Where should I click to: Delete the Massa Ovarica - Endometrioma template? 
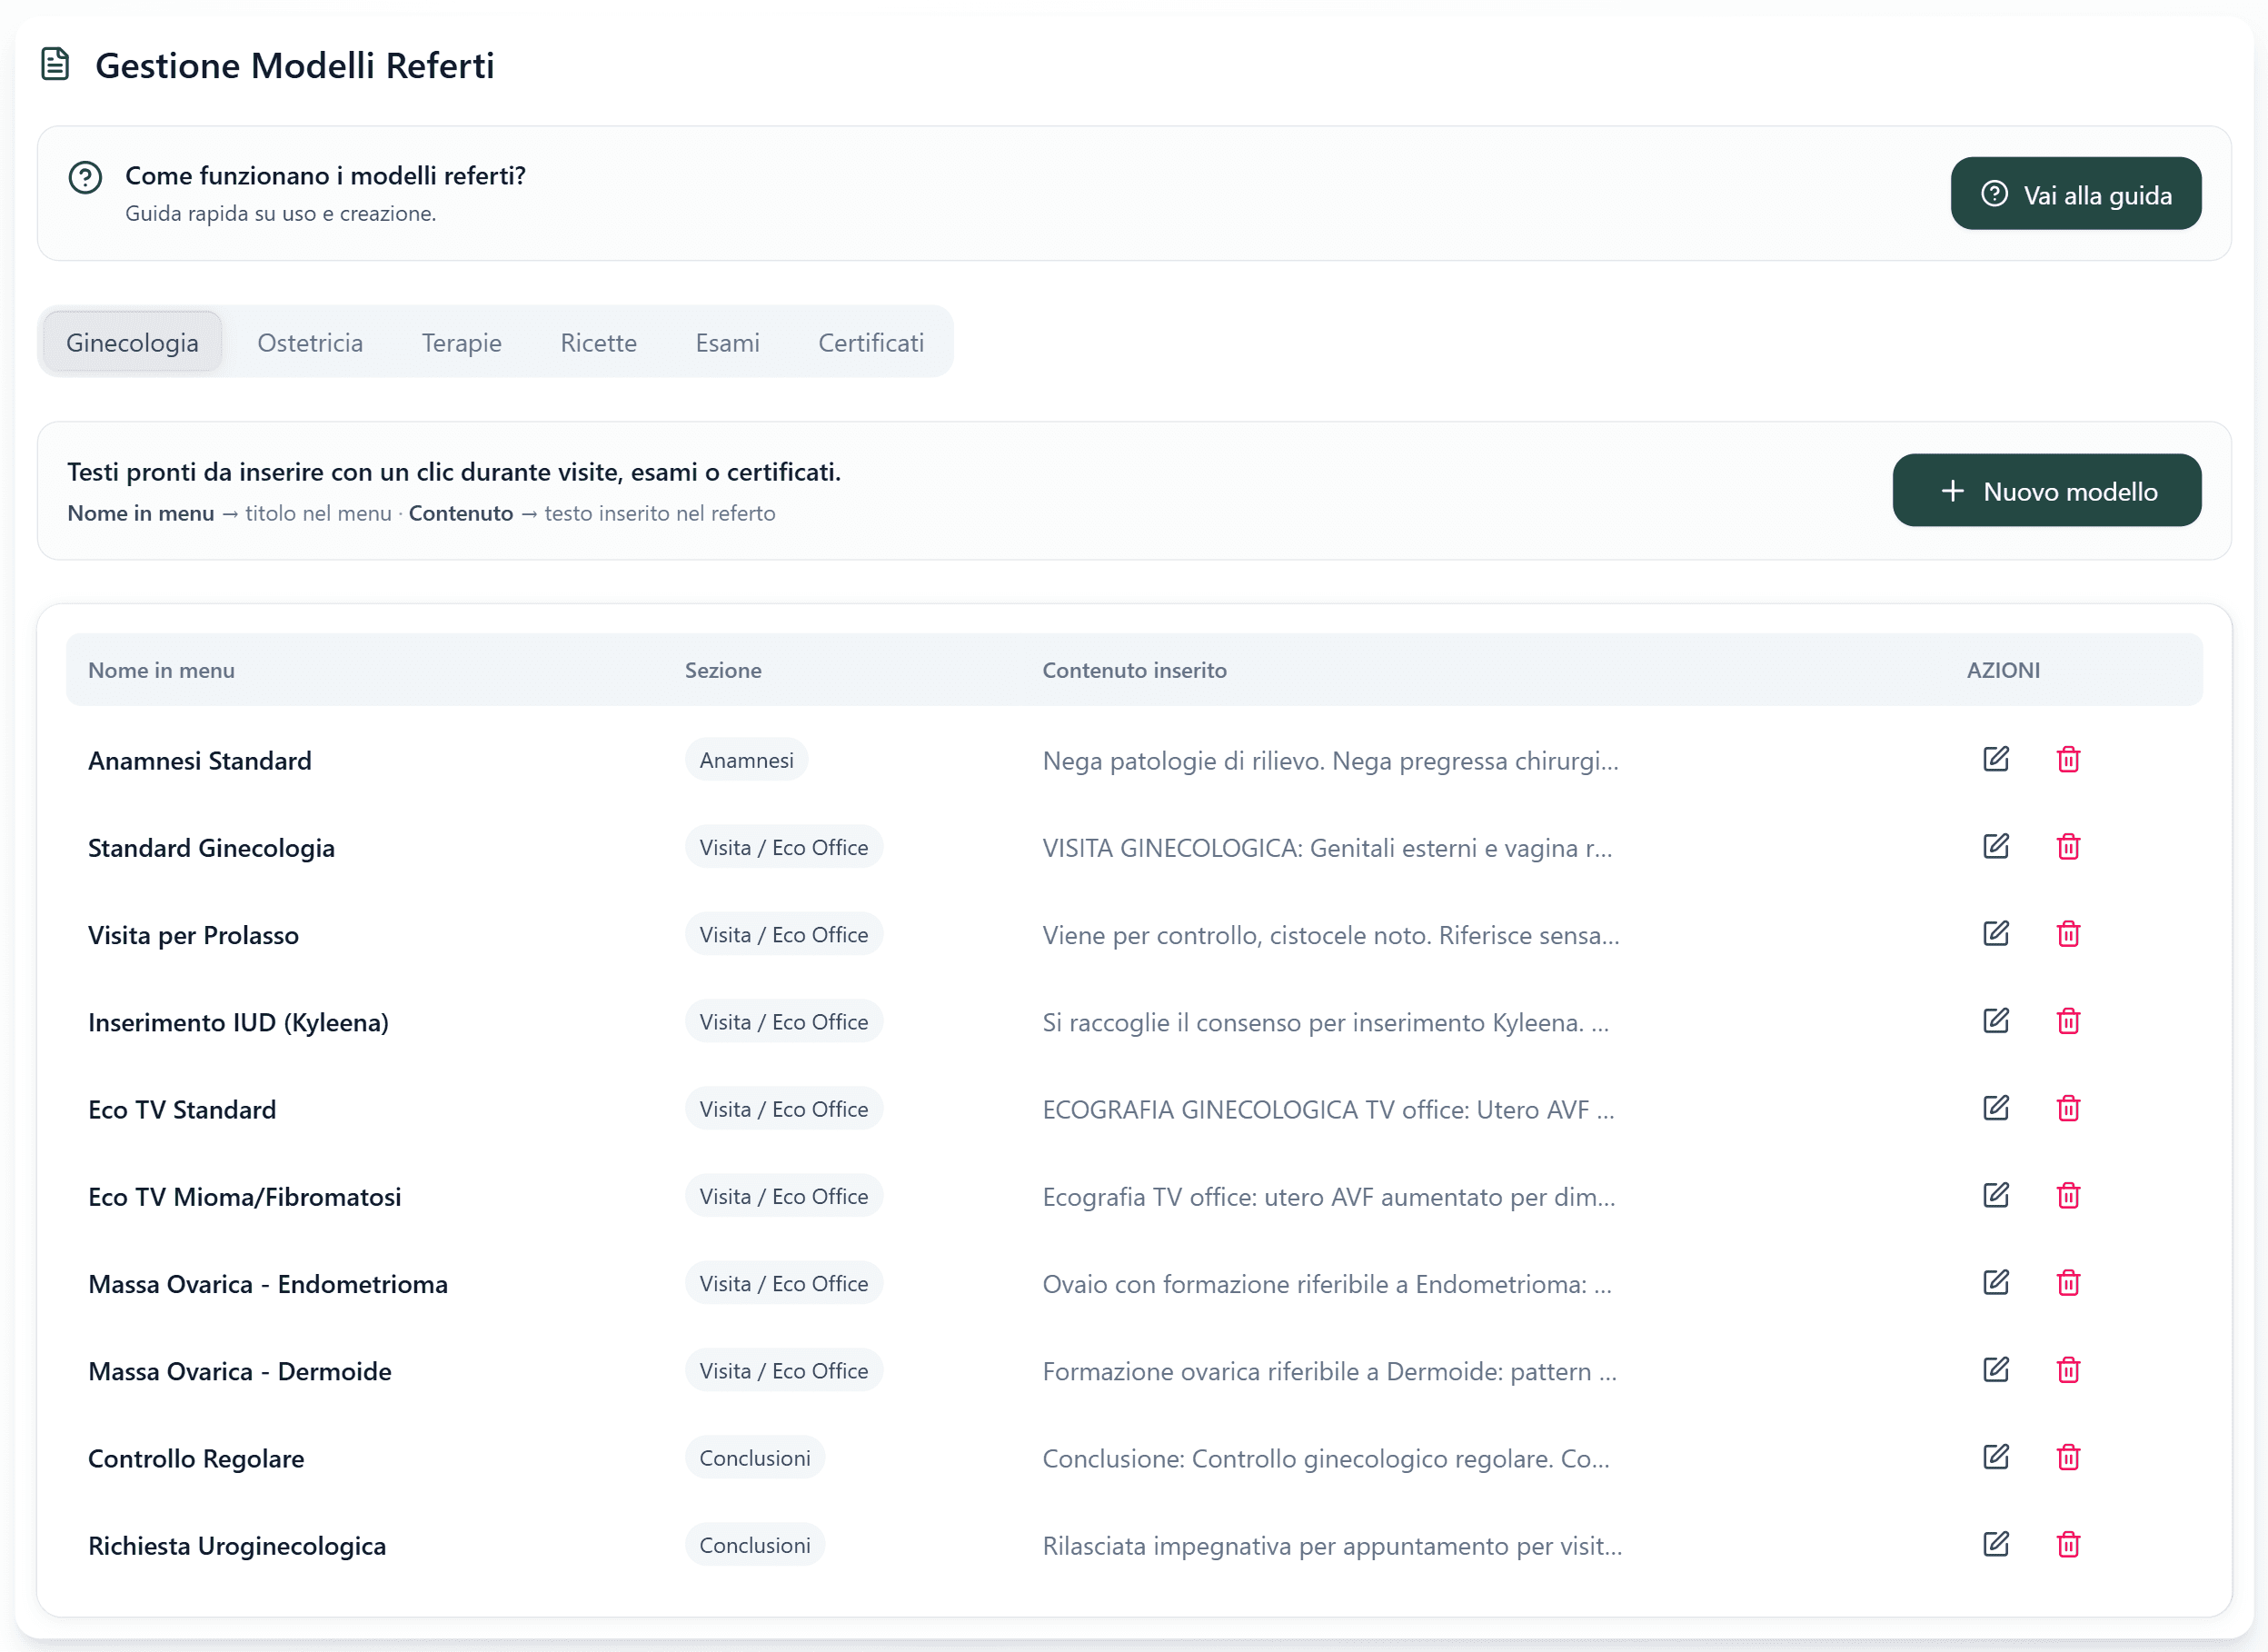(x=2069, y=1283)
